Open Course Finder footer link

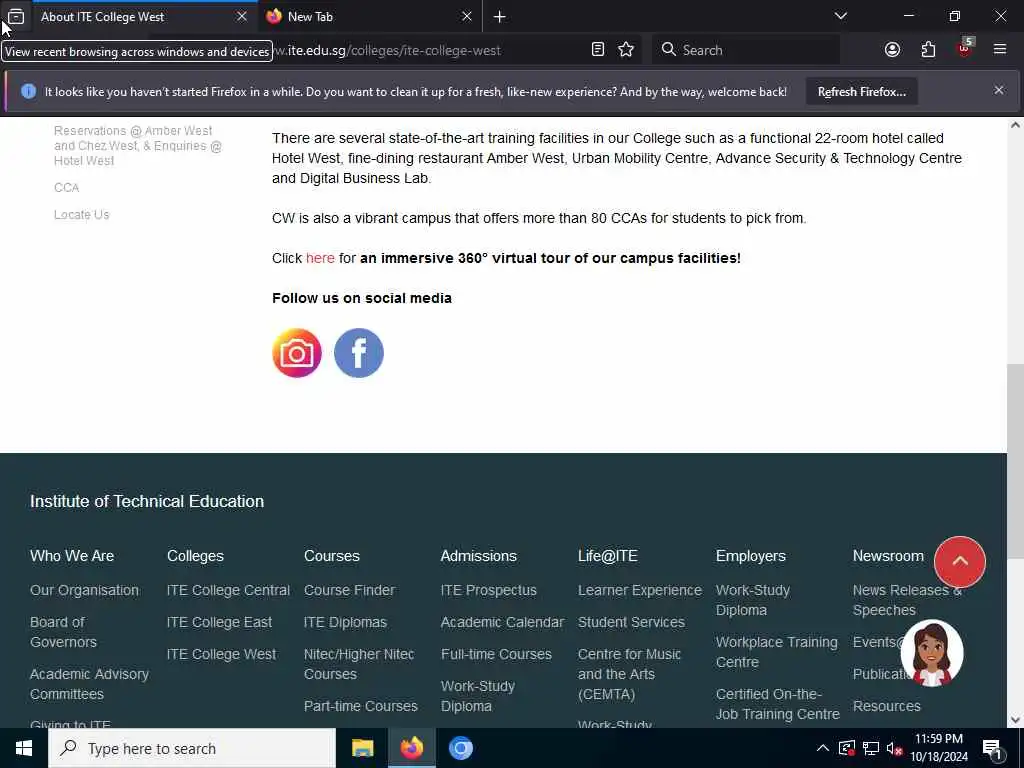point(349,590)
